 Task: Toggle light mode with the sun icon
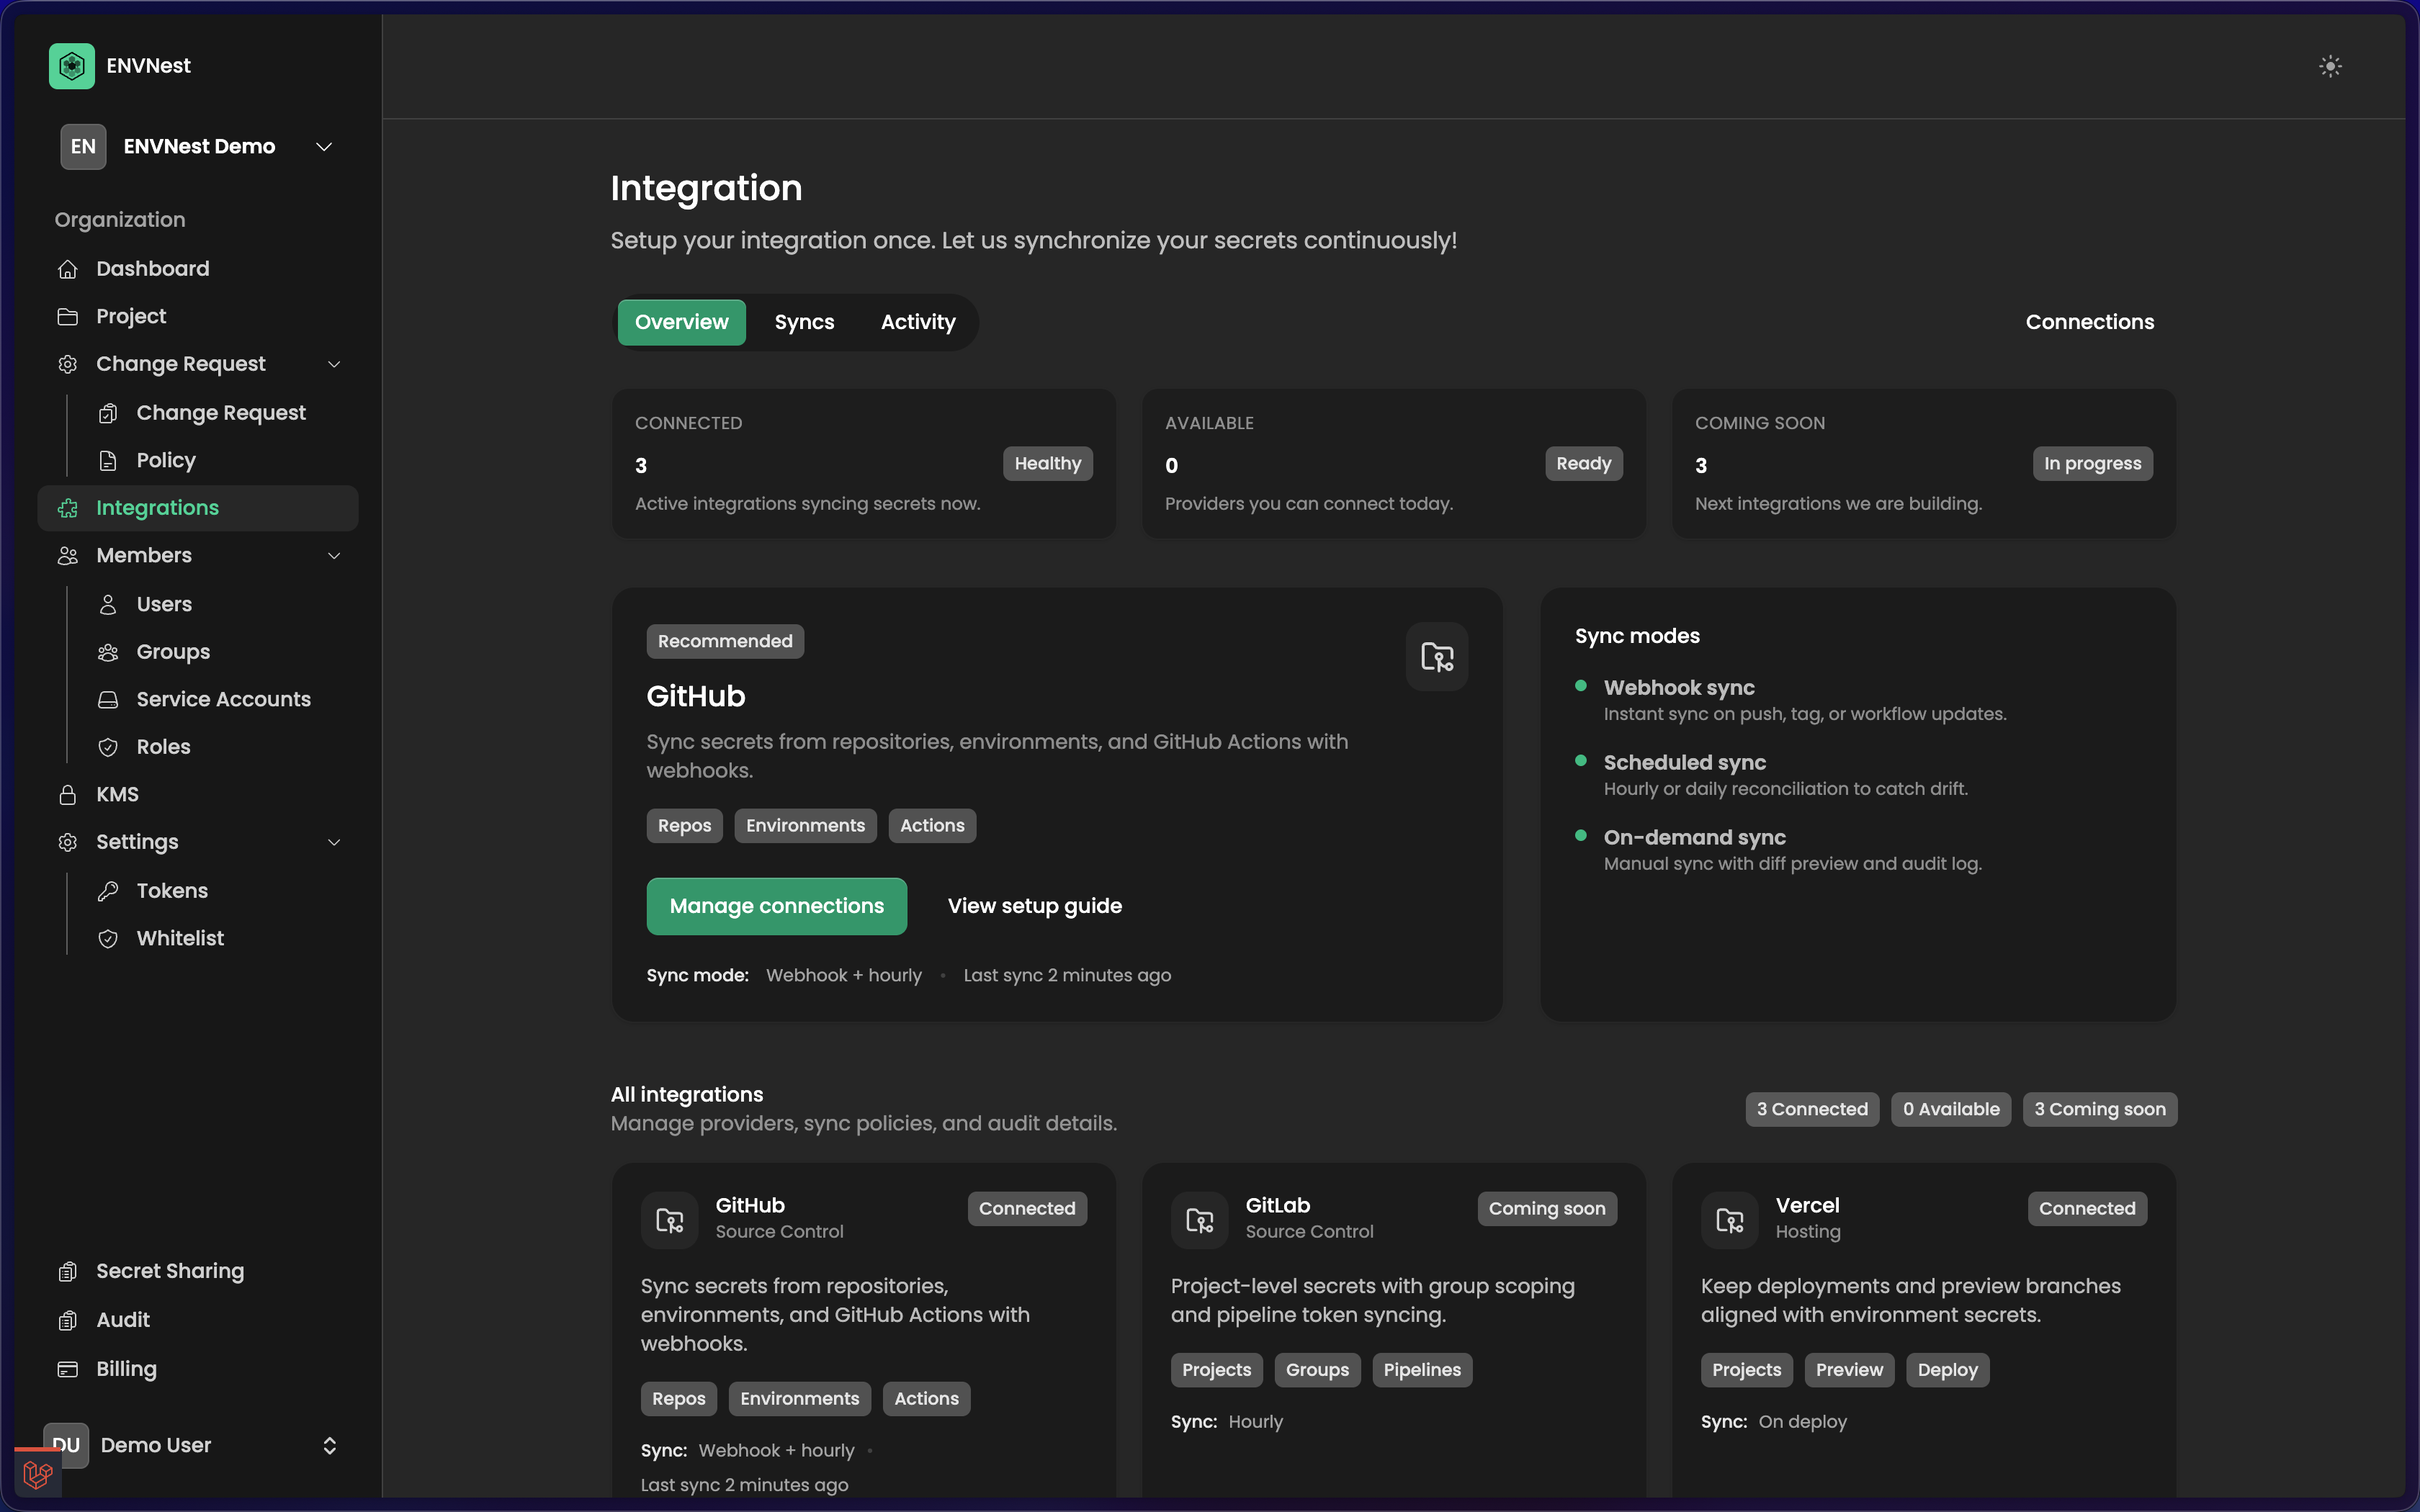click(x=2330, y=66)
